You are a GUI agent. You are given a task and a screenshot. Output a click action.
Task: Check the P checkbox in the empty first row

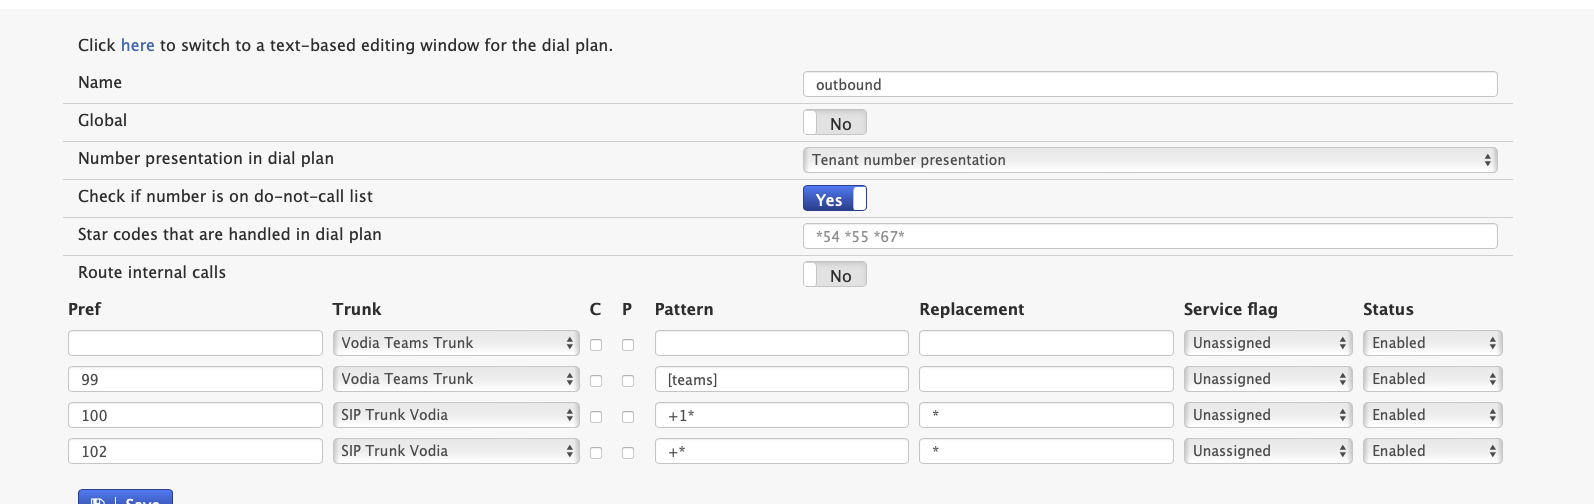click(628, 345)
